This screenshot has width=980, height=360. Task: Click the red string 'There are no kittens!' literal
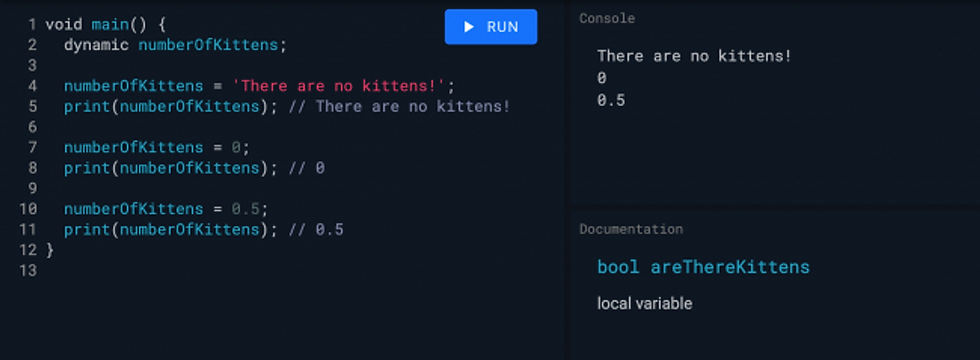(x=339, y=86)
